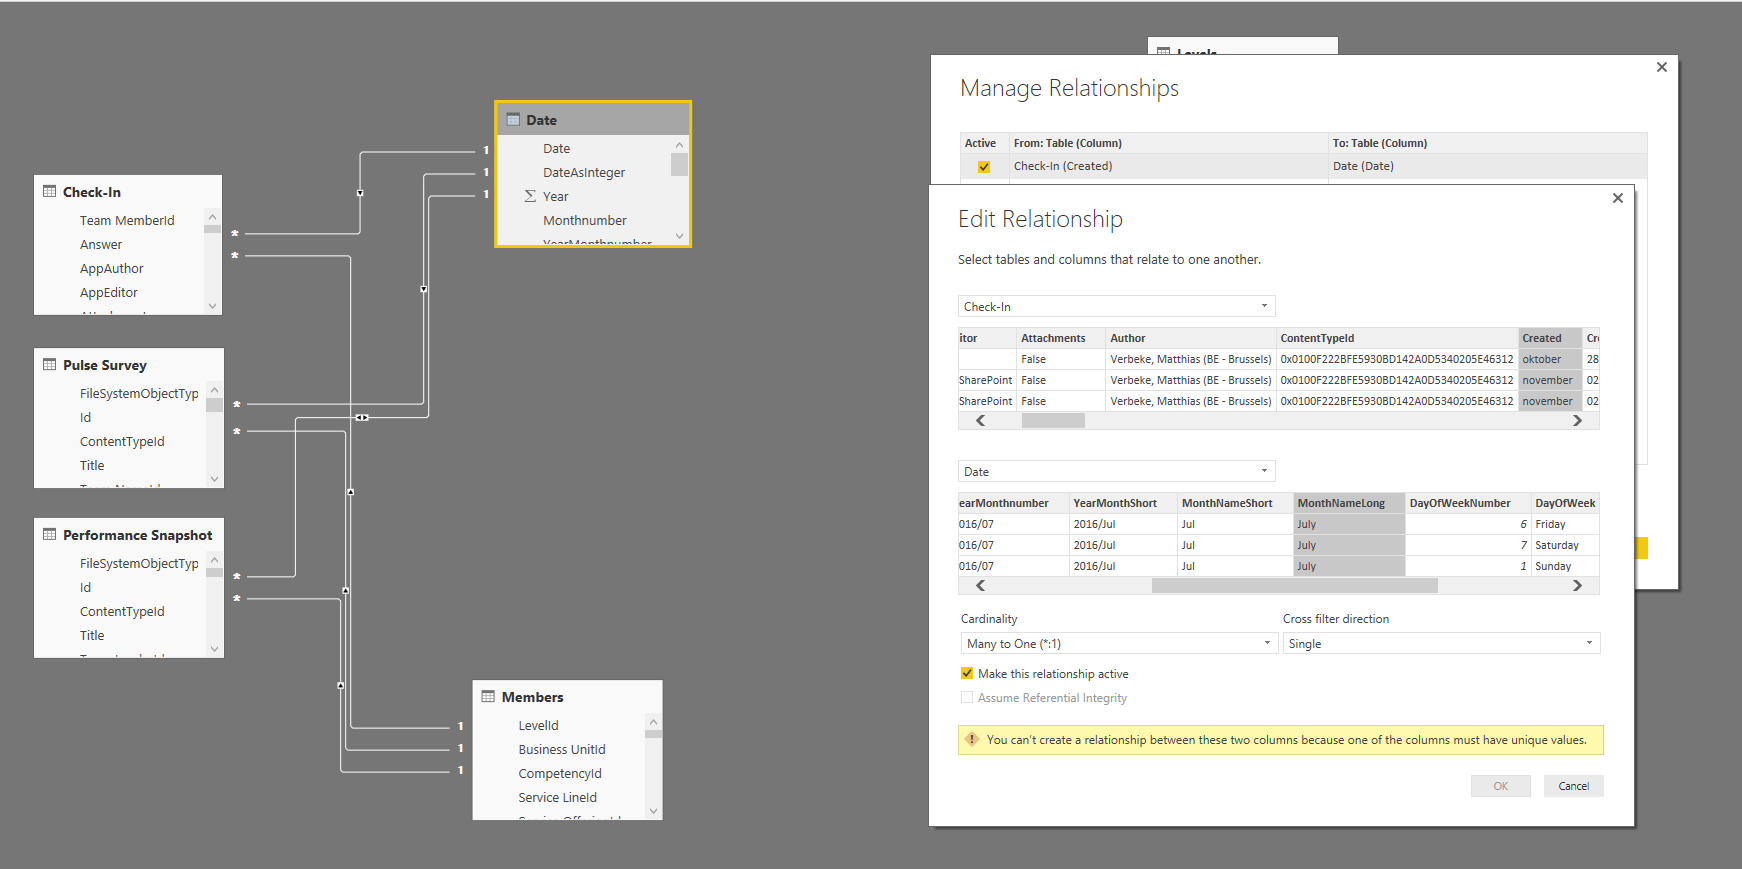Click the Check-In preview horizontal scrollbar thumb
The width and height of the screenshot is (1742, 869).
click(1053, 421)
